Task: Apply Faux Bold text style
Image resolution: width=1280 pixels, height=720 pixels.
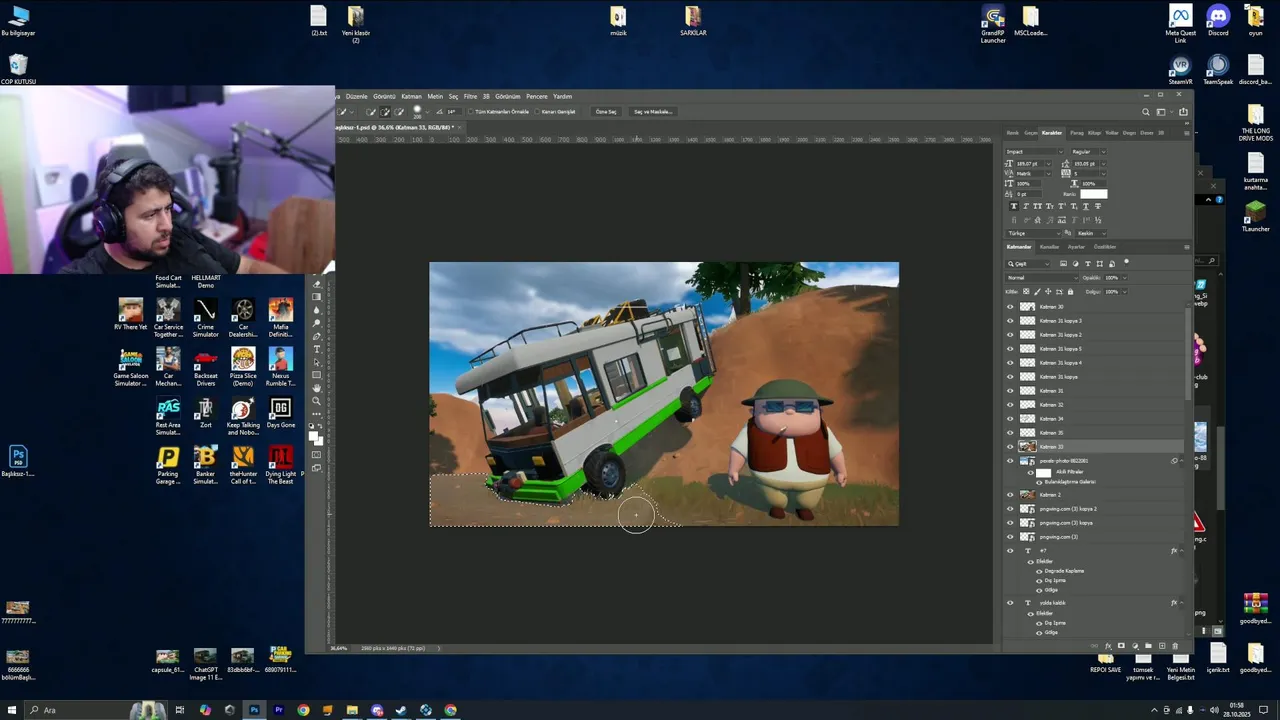Action: coord(1014,206)
